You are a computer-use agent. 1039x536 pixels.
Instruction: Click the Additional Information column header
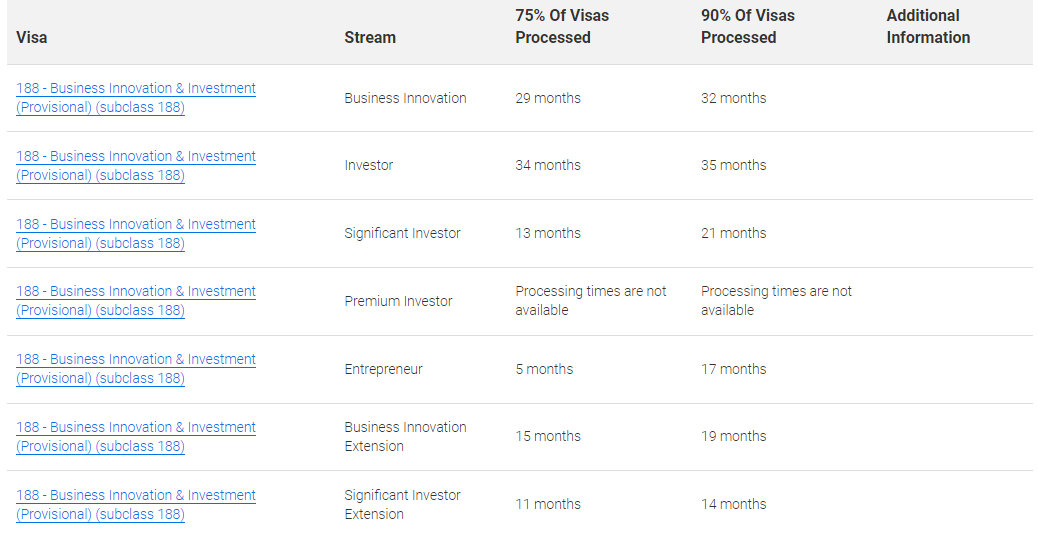pyautogui.click(x=928, y=27)
